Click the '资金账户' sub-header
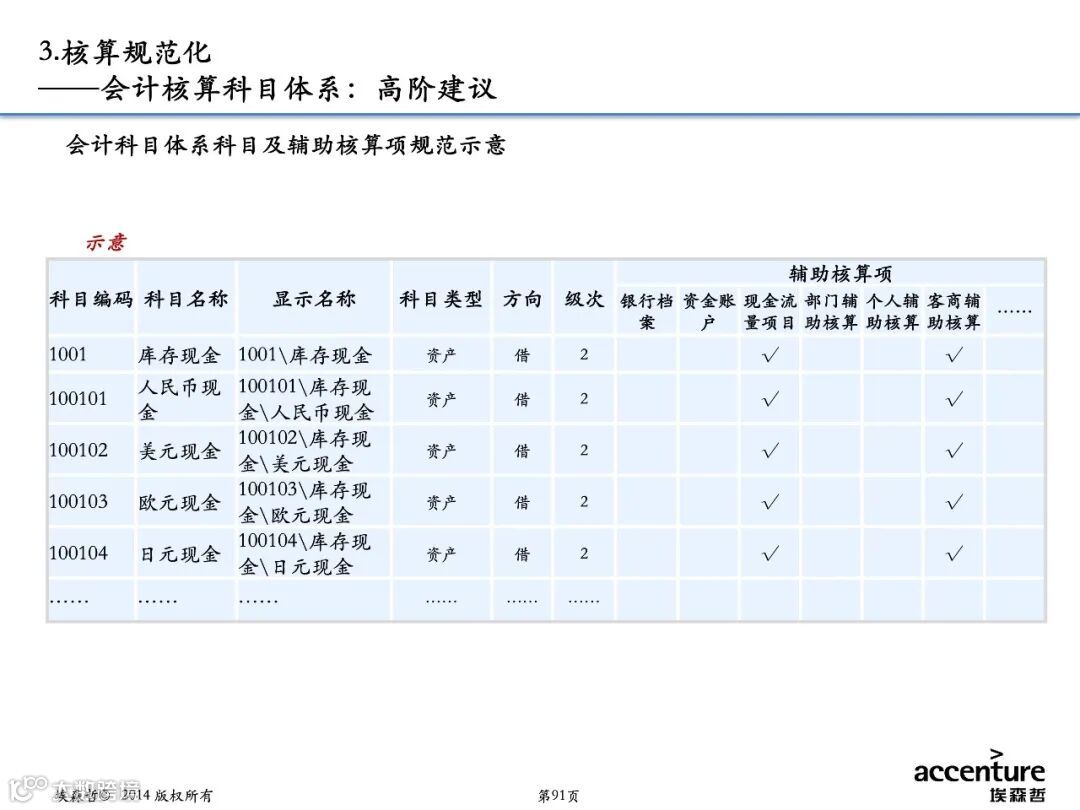 [x=709, y=311]
